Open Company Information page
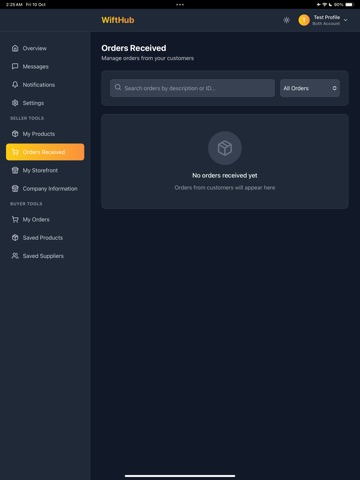This screenshot has height=480, width=360. (x=45, y=189)
